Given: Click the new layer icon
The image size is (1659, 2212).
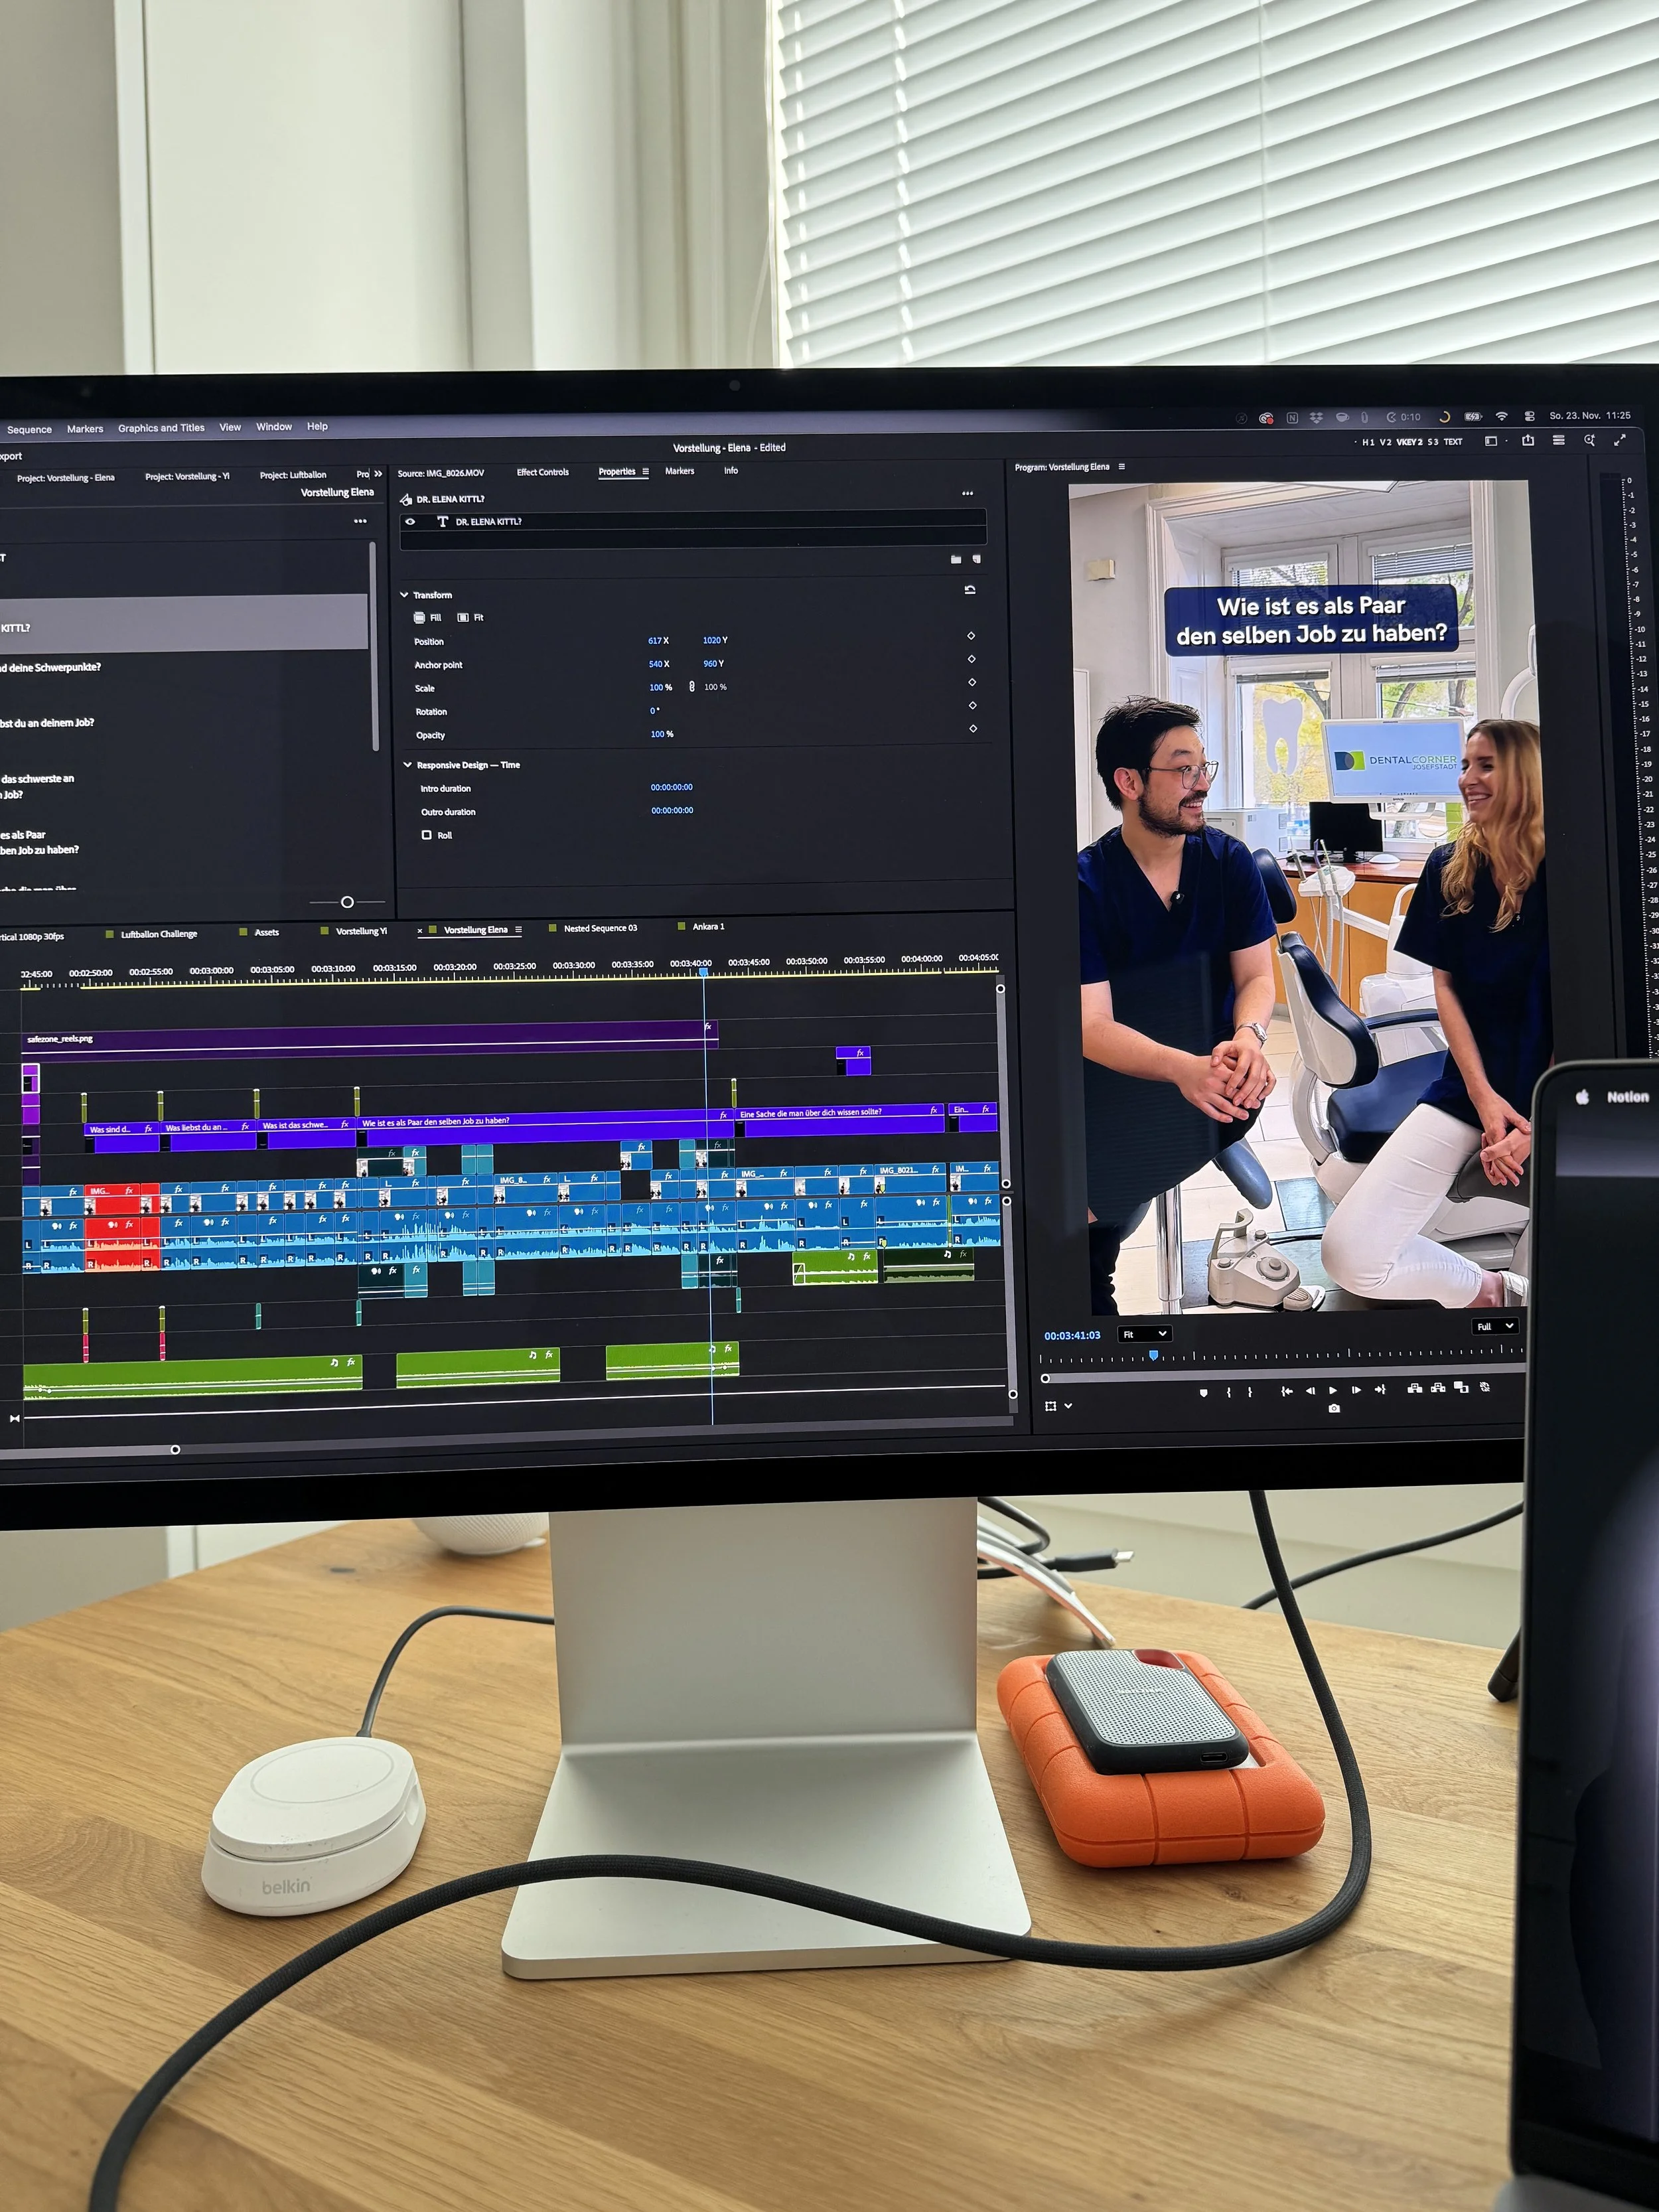Looking at the screenshot, I should (977, 559).
